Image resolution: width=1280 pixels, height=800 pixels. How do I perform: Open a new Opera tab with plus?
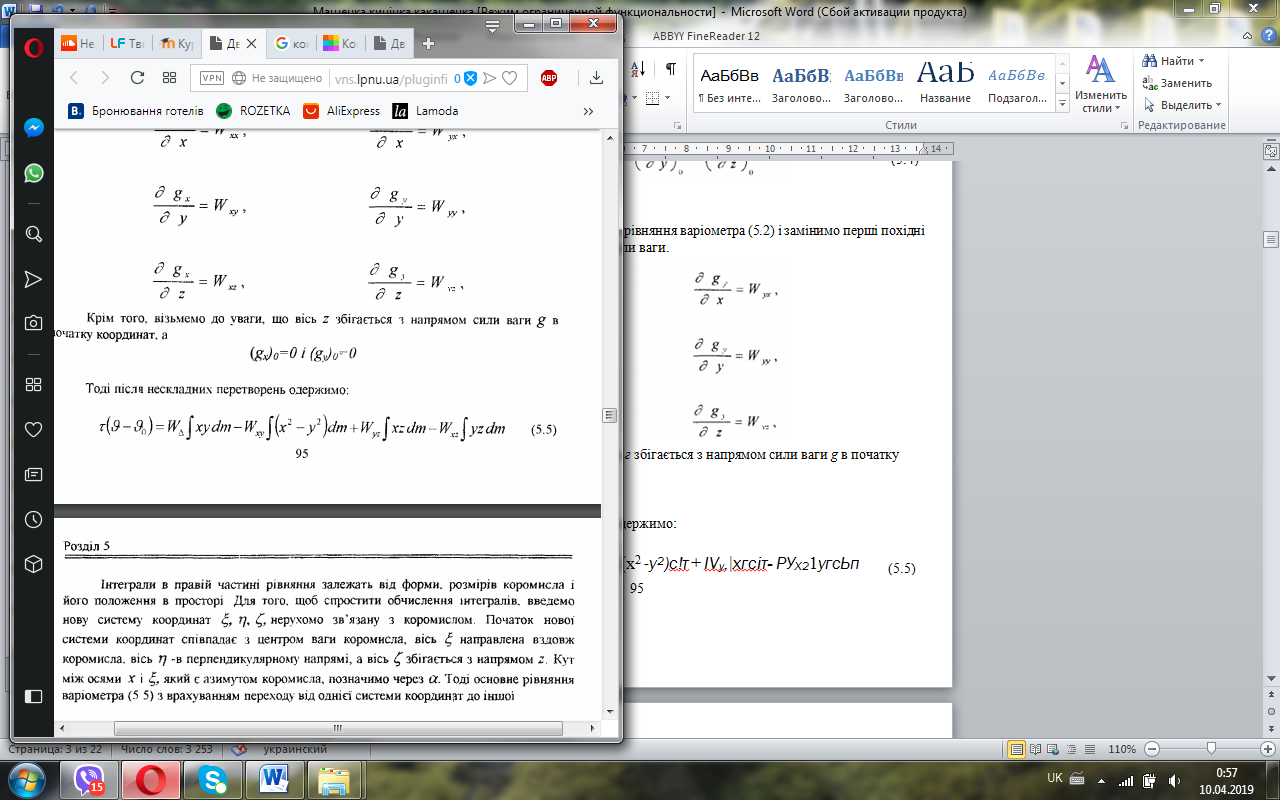[428, 44]
